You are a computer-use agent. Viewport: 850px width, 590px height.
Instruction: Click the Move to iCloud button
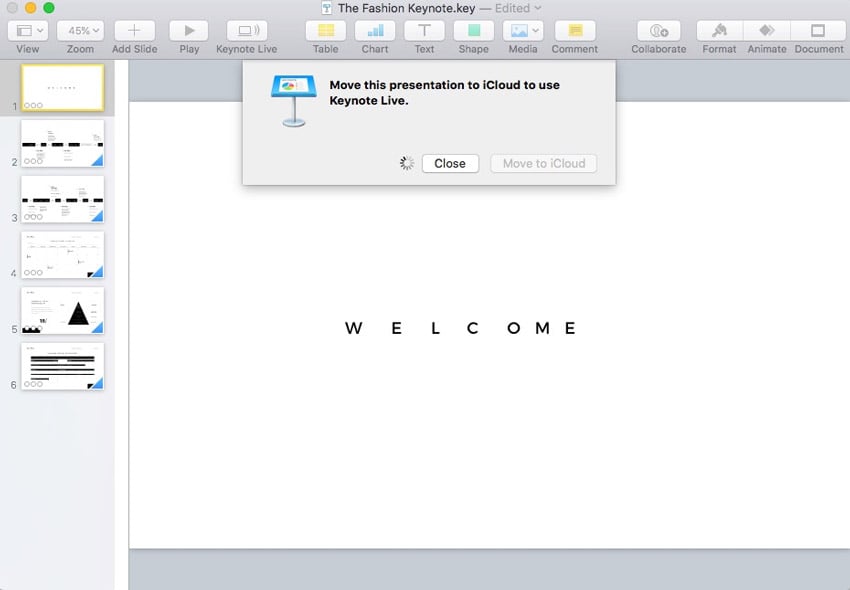click(543, 163)
